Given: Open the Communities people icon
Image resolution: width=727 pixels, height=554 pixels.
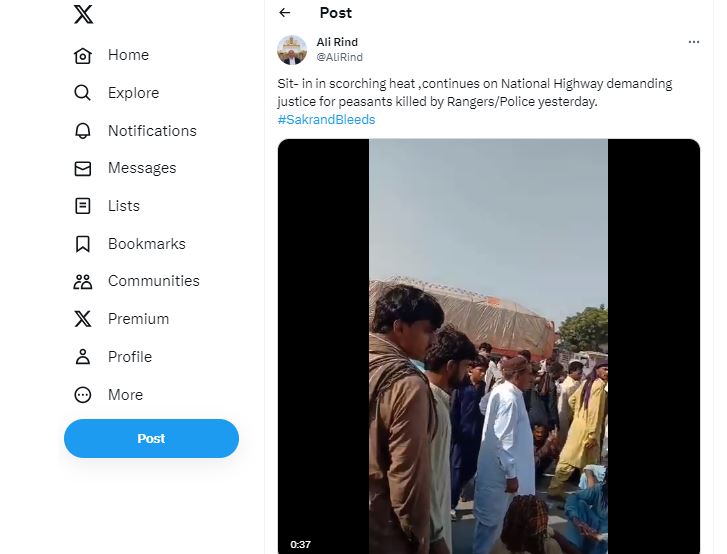Looking at the screenshot, I should coord(83,282).
